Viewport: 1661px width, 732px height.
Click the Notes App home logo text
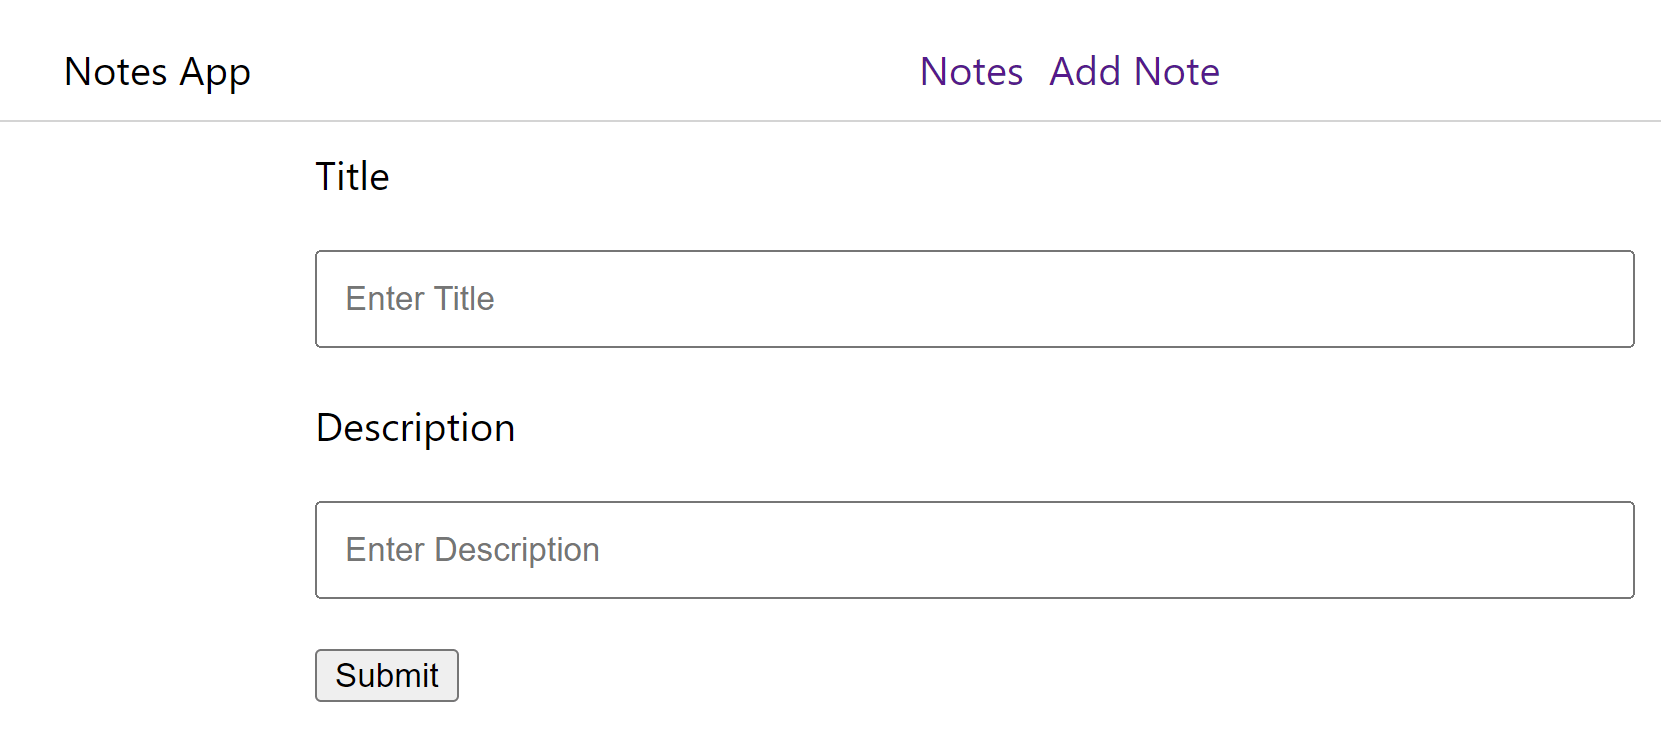point(156,71)
